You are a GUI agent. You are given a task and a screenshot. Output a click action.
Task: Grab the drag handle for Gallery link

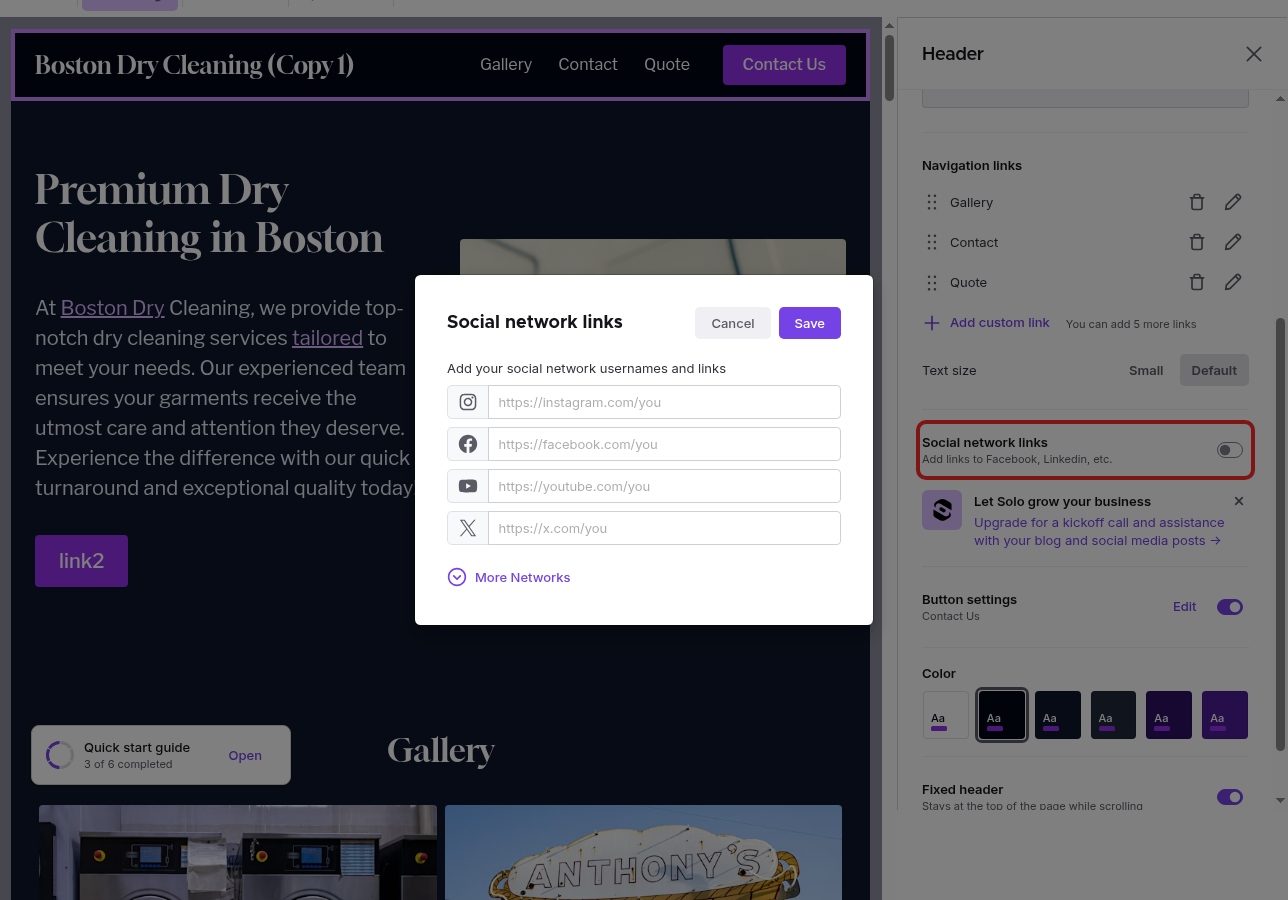[932, 202]
